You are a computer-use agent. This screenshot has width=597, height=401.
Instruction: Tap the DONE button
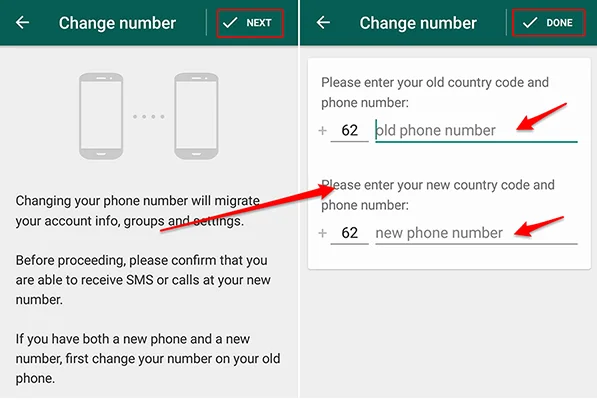[x=549, y=23]
